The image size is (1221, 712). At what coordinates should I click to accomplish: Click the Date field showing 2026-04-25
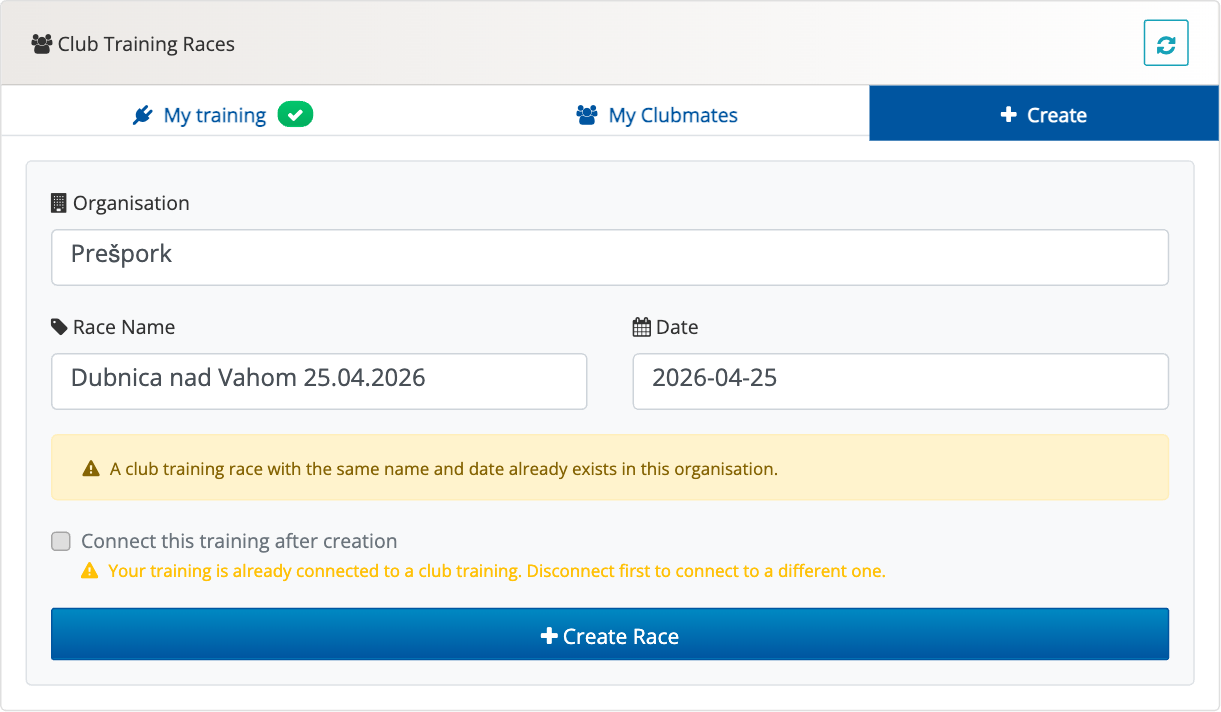point(900,381)
